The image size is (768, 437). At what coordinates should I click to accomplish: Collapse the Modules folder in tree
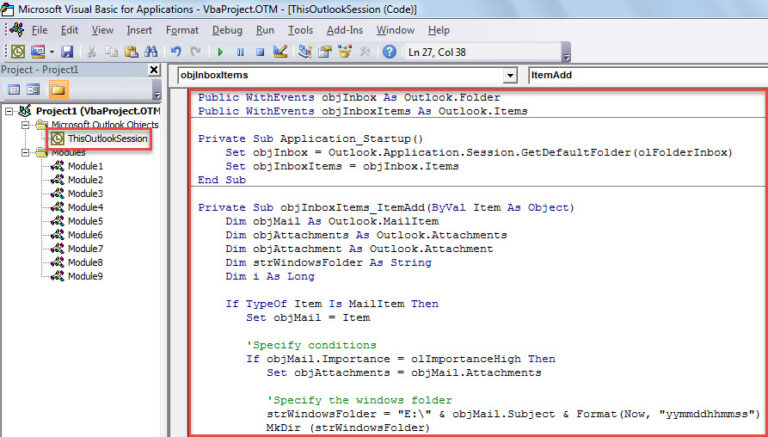click(x=27, y=152)
